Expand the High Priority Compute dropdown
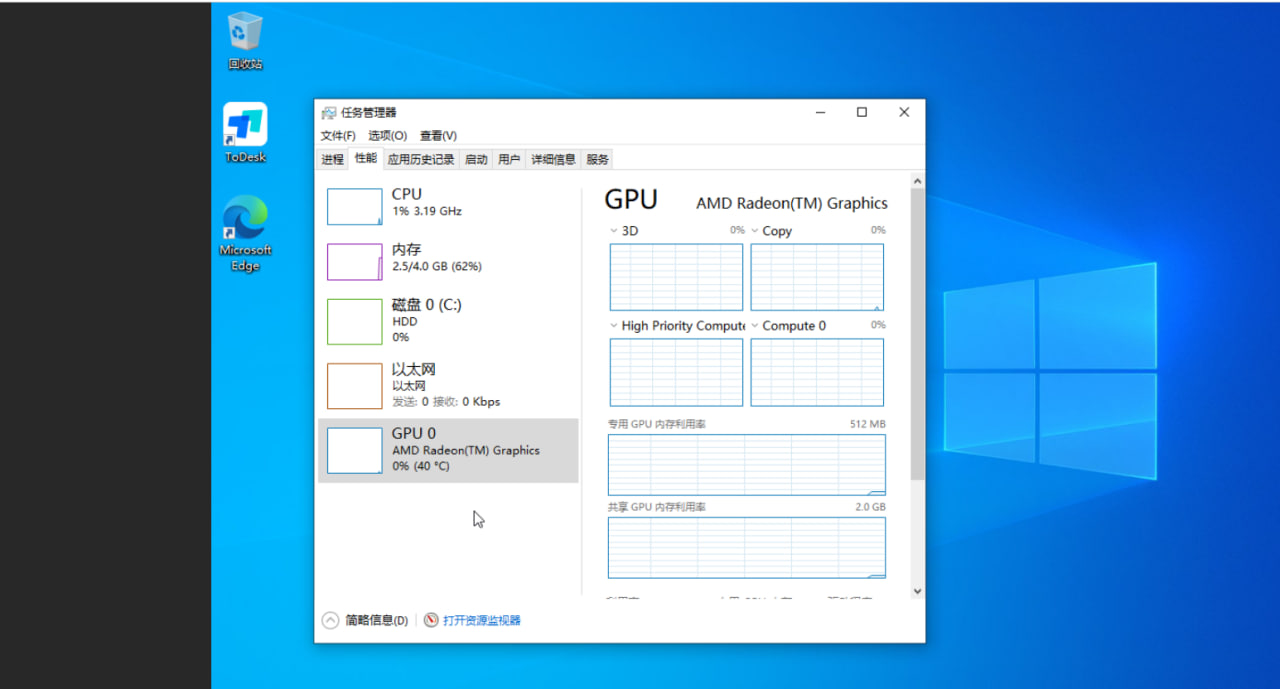This screenshot has height=689, width=1280. [614, 326]
